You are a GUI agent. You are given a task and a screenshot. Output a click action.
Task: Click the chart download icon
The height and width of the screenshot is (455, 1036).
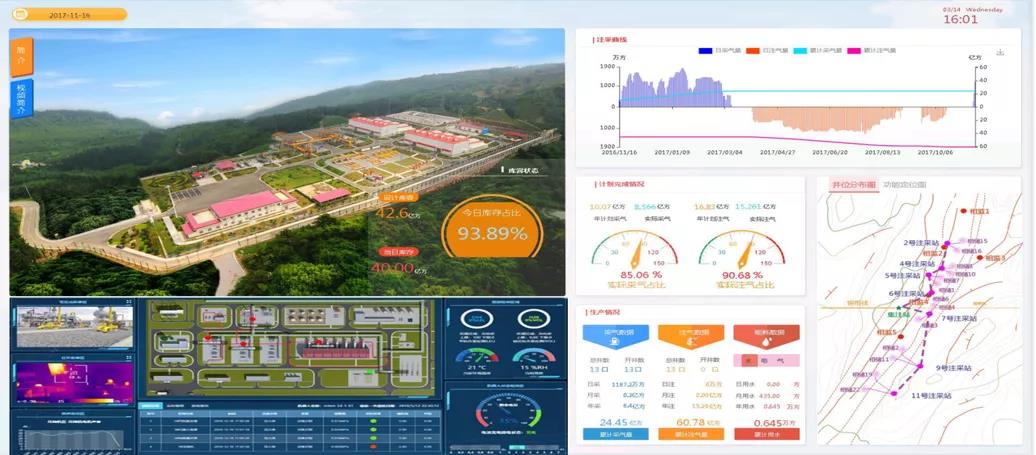coord(1000,51)
